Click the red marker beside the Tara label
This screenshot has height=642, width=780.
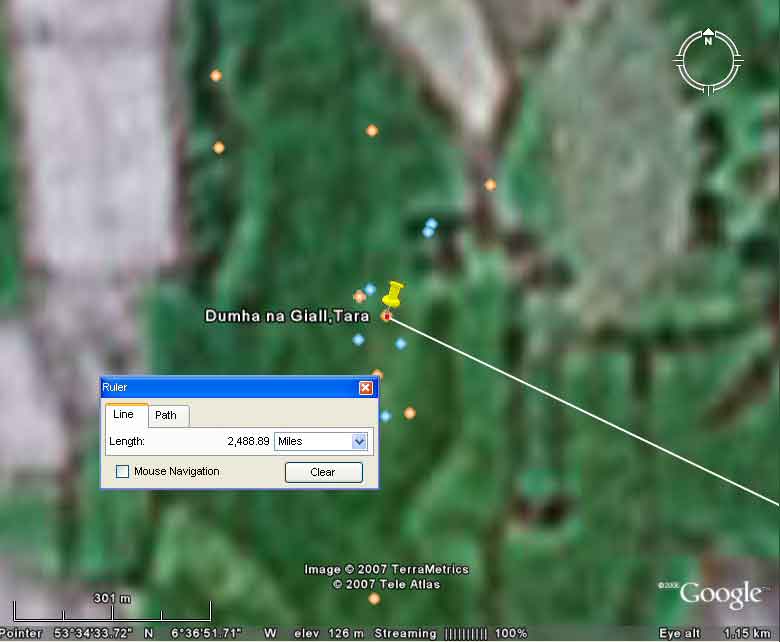386,316
